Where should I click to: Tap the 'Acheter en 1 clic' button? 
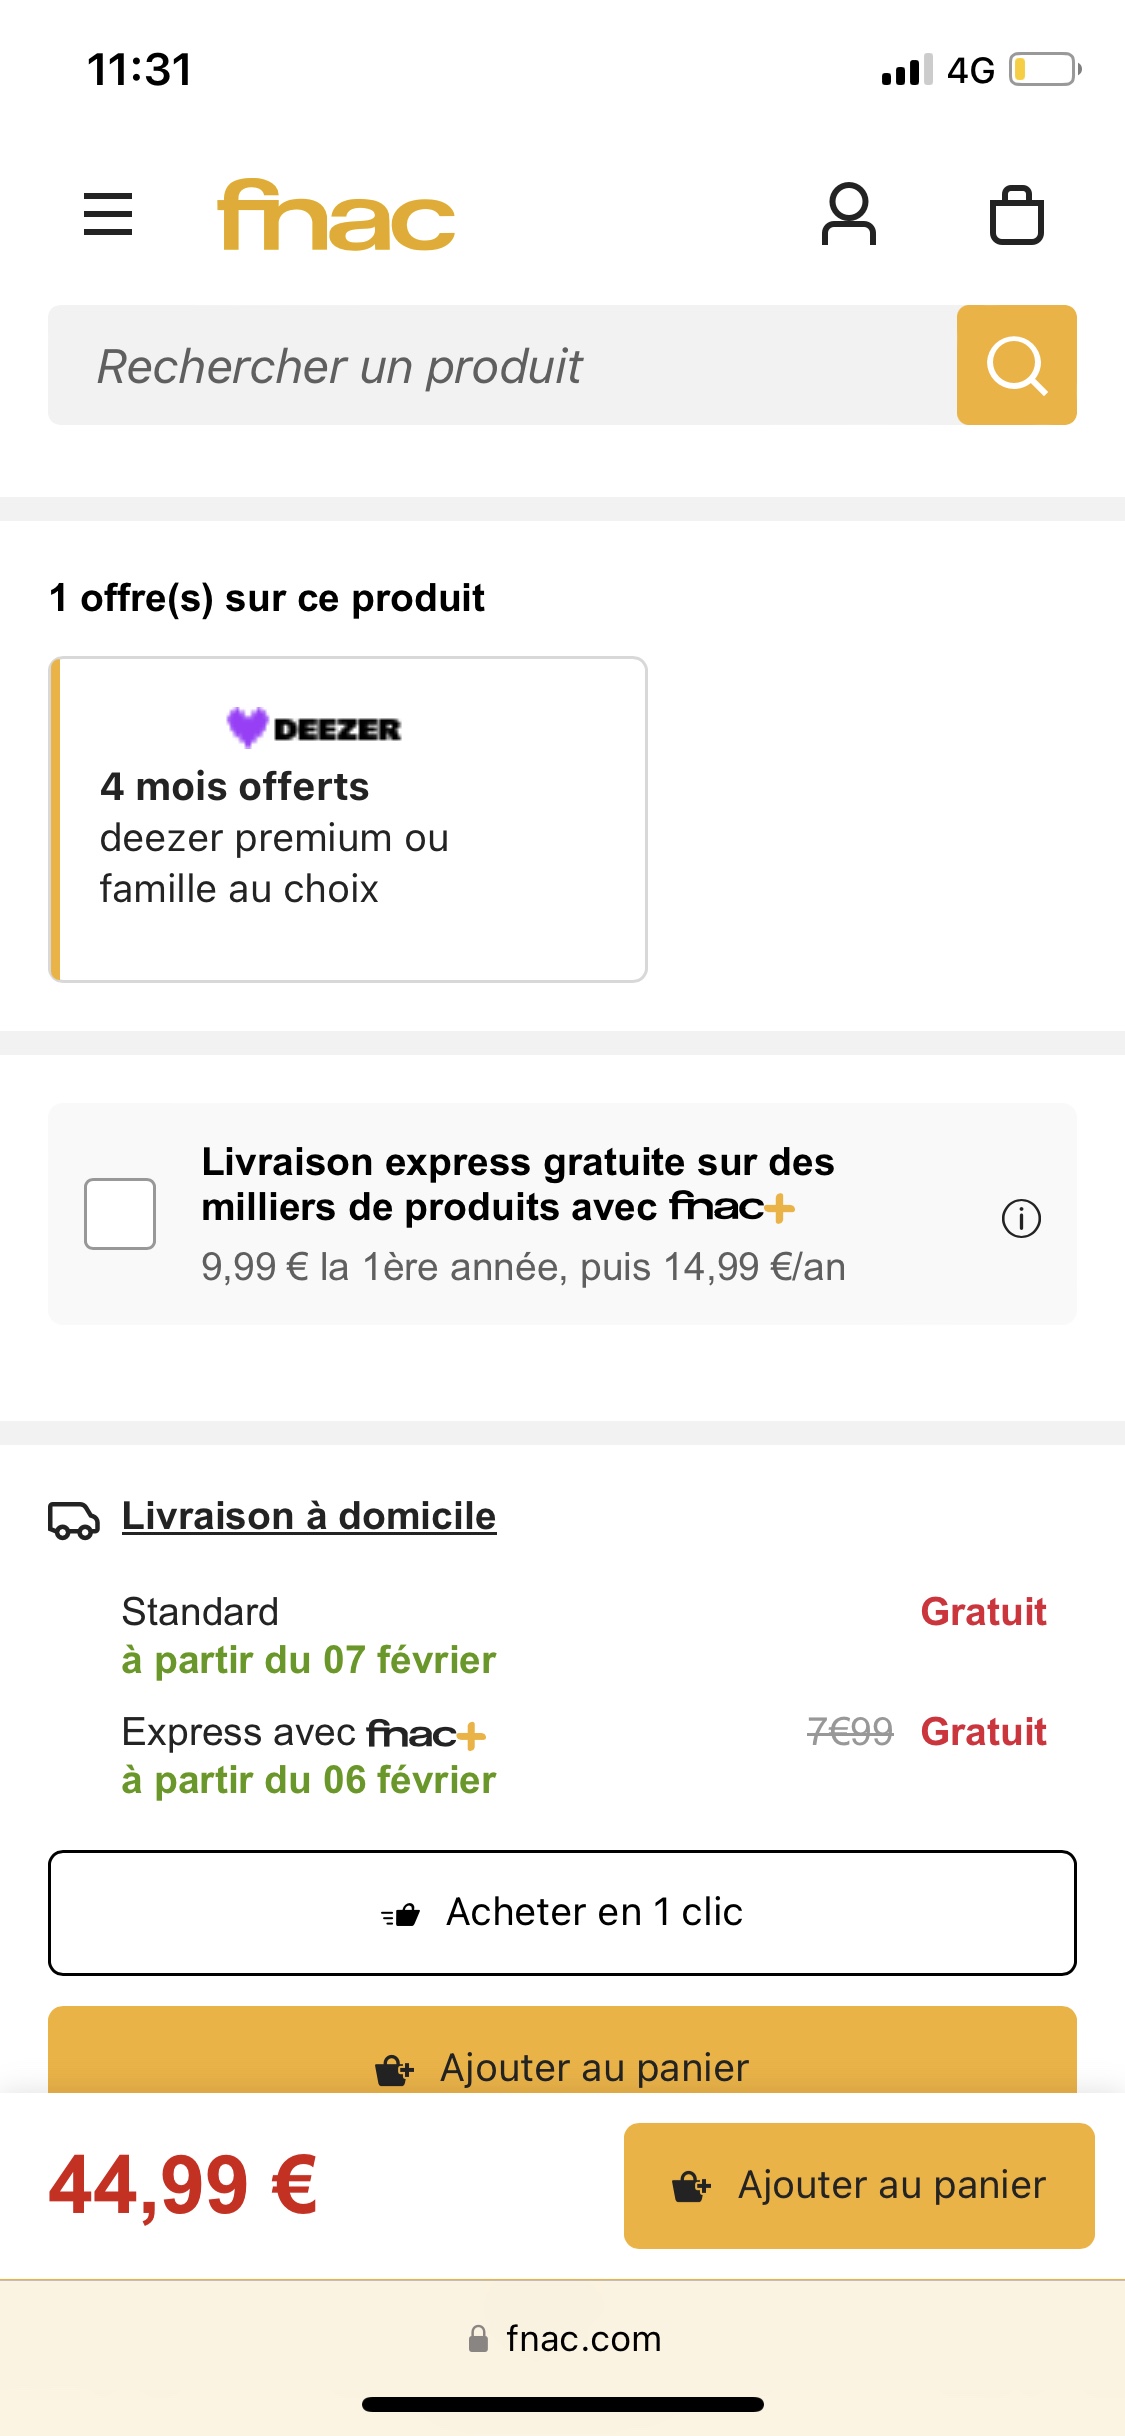(x=562, y=1912)
